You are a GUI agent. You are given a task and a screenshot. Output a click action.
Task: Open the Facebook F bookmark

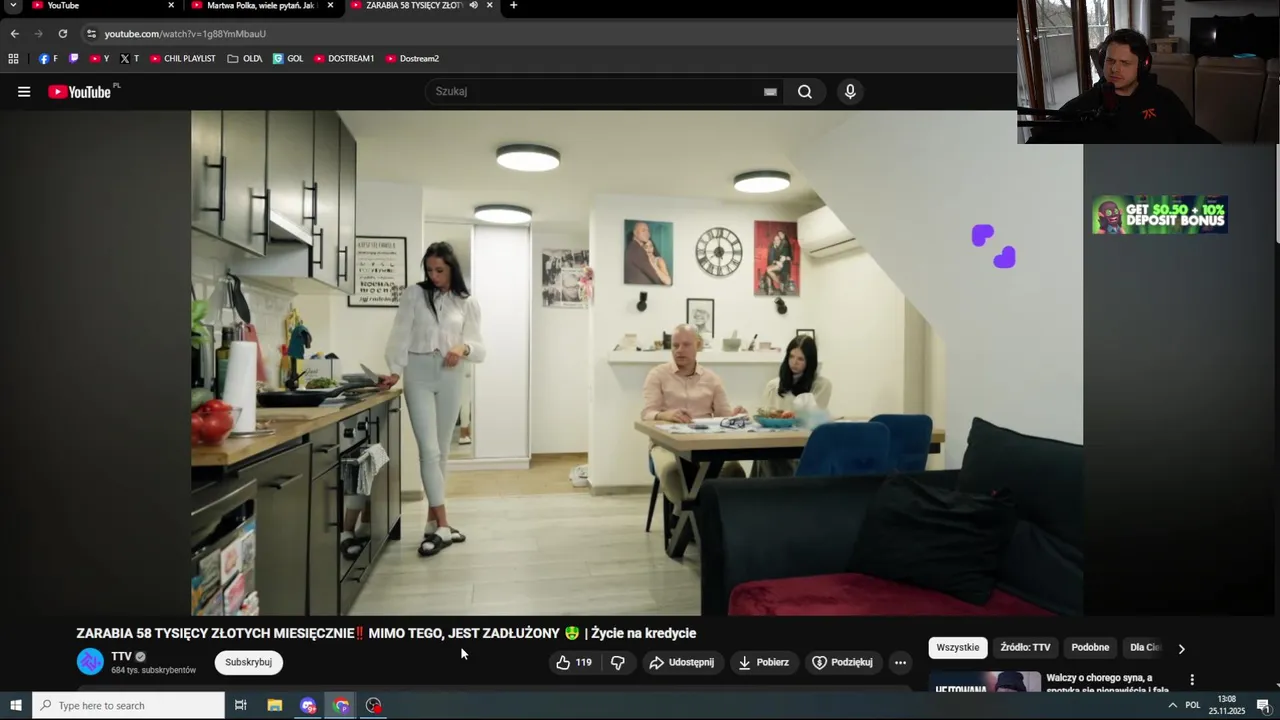click(x=48, y=59)
